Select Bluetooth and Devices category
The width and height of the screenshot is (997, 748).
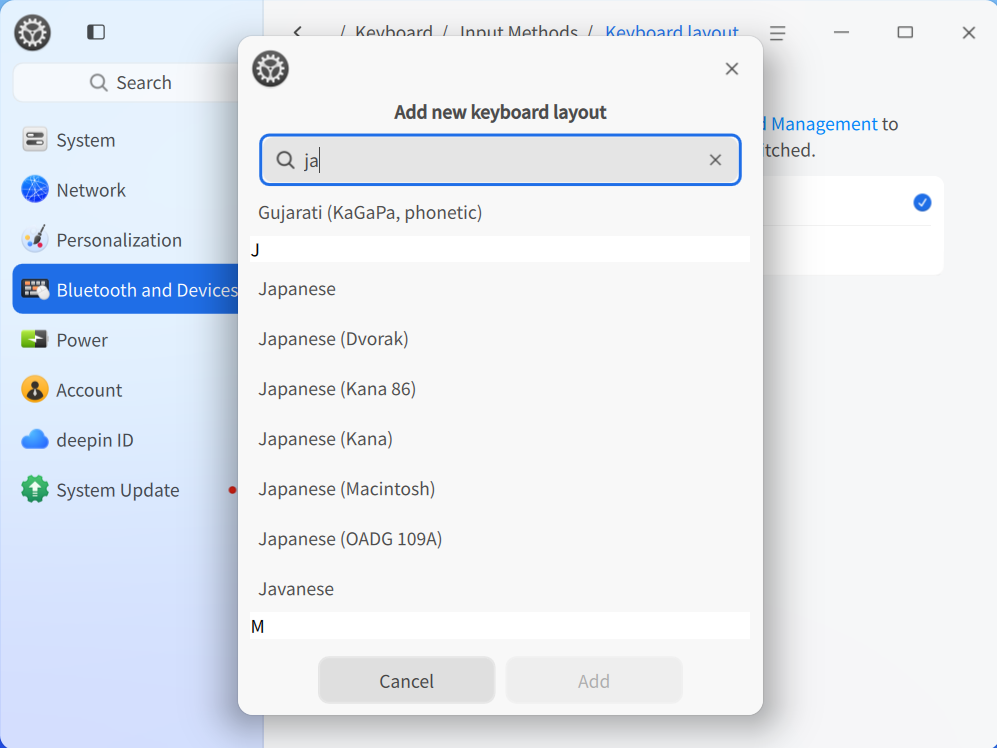[x=125, y=289]
